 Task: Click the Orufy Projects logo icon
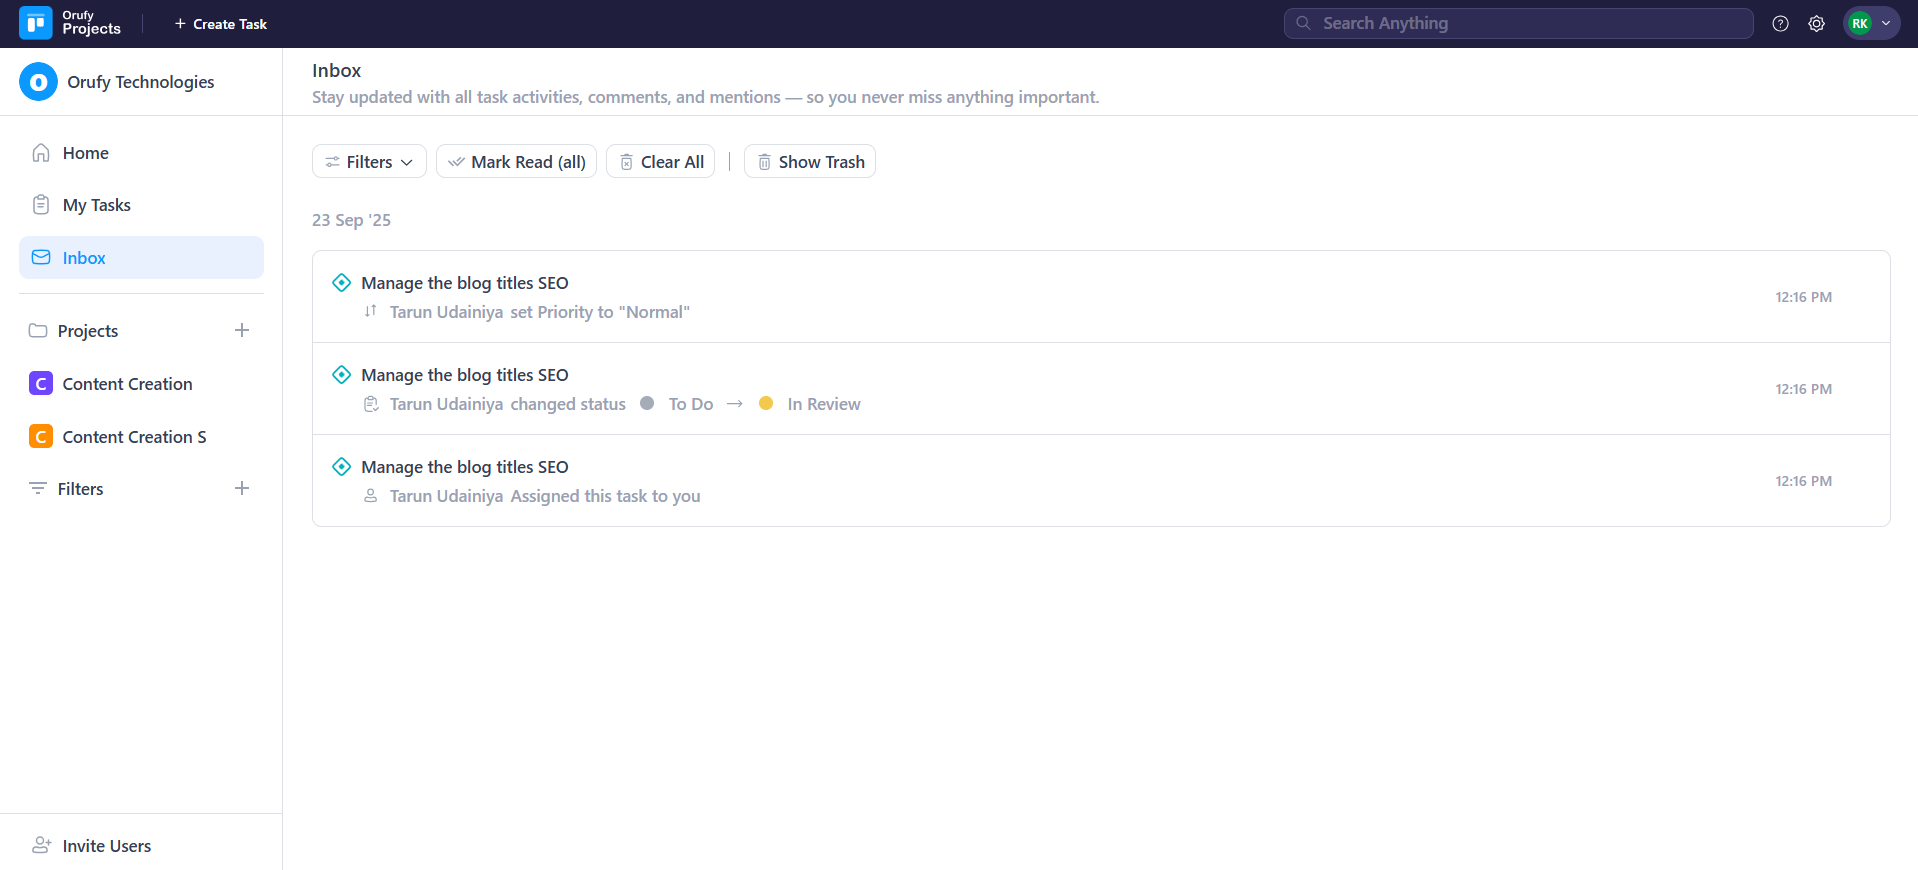tap(36, 23)
